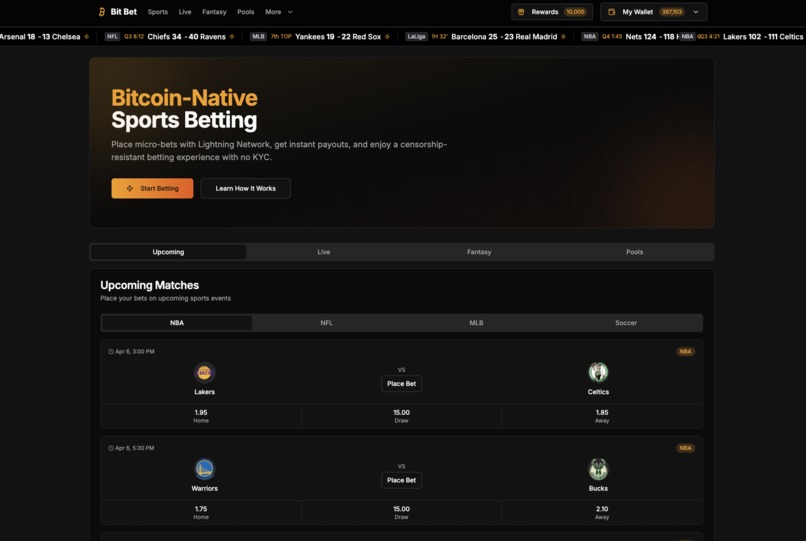
Task: Place Bet on Lakers vs Celtics
Action: pyautogui.click(x=401, y=384)
